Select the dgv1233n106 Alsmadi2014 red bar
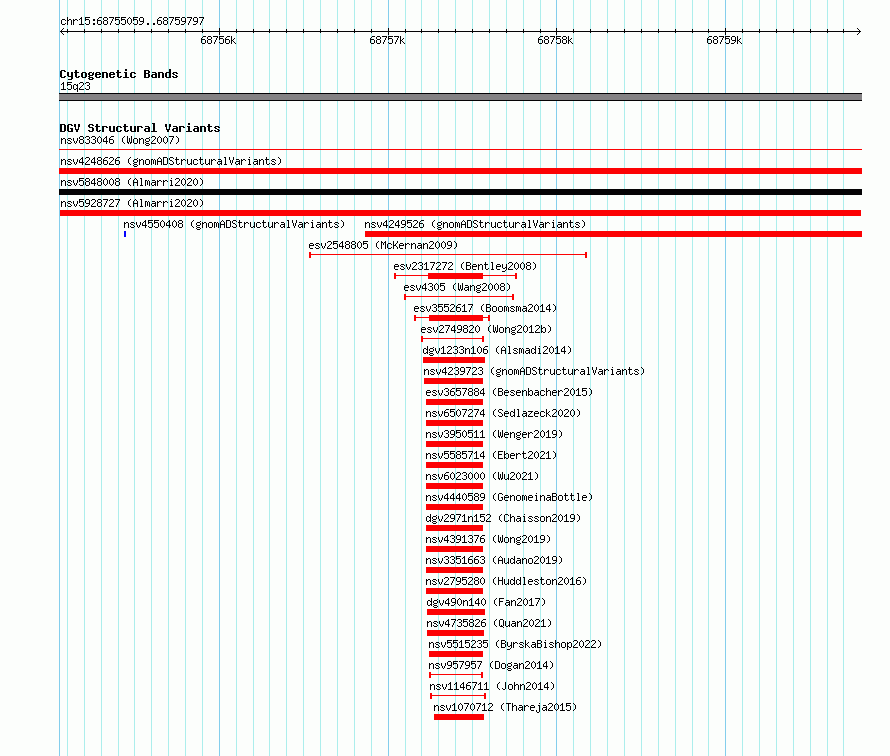 point(454,360)
